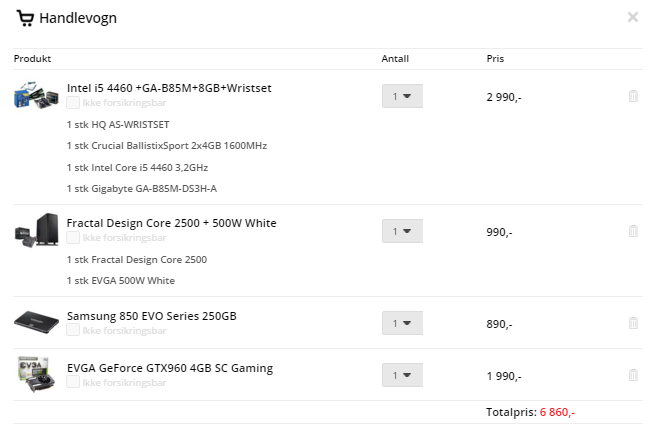Open the Intel i5 4460 +GA-B85M+8GB+Wristset product link
The image size is (654, 440).
(169, 88)
